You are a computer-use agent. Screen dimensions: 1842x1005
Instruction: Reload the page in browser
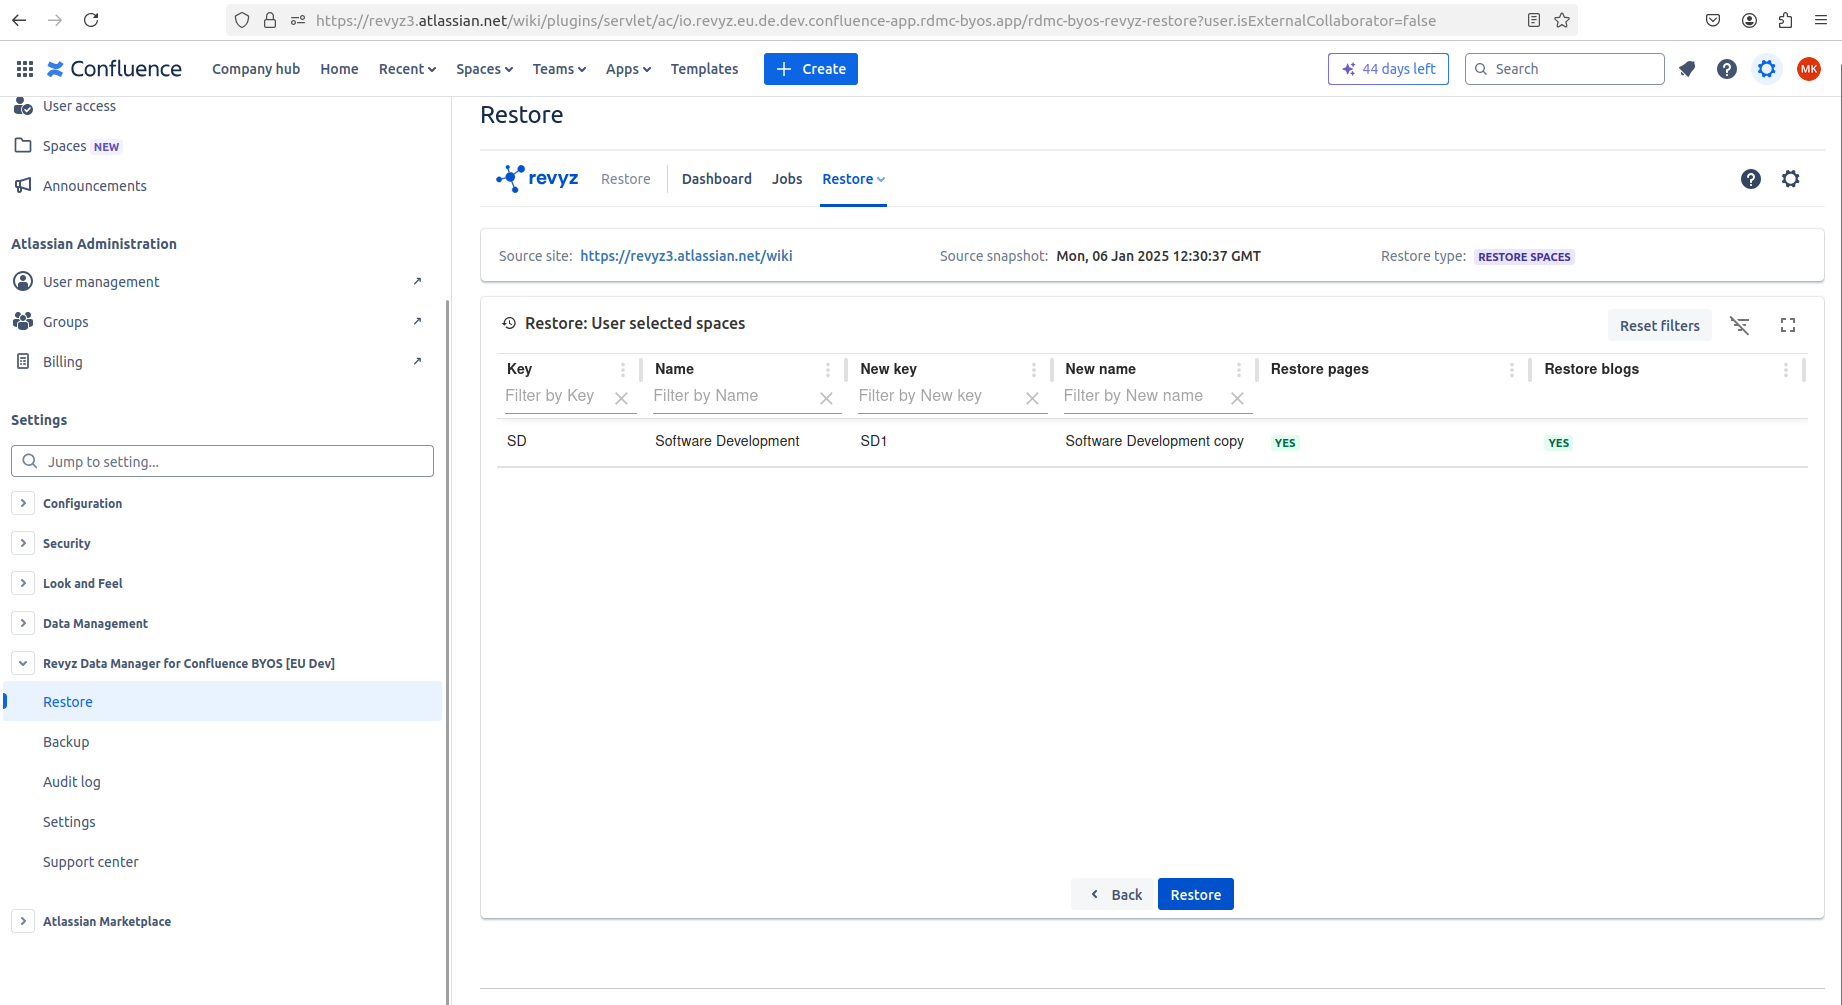(x=91, y=20)
